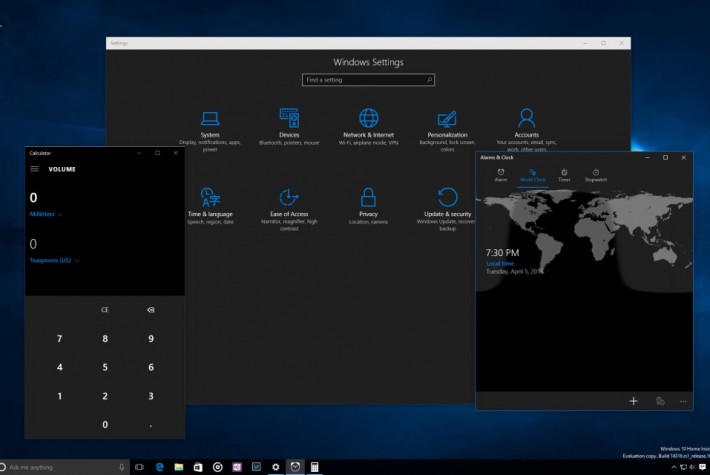
Task: Open Task View from taskbar
Action: point(139,467)
